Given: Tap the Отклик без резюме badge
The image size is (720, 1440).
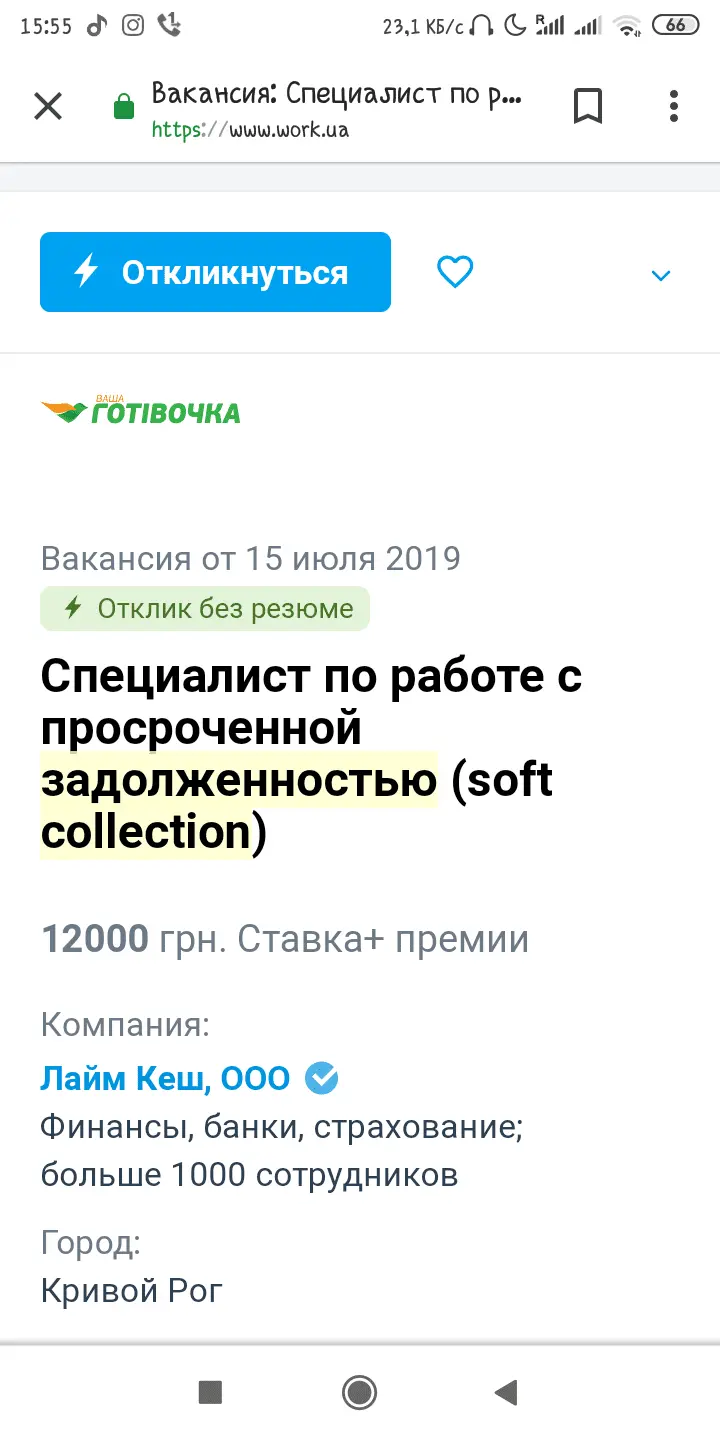Looking at the screenshot, I should click(x=205, y=608).
